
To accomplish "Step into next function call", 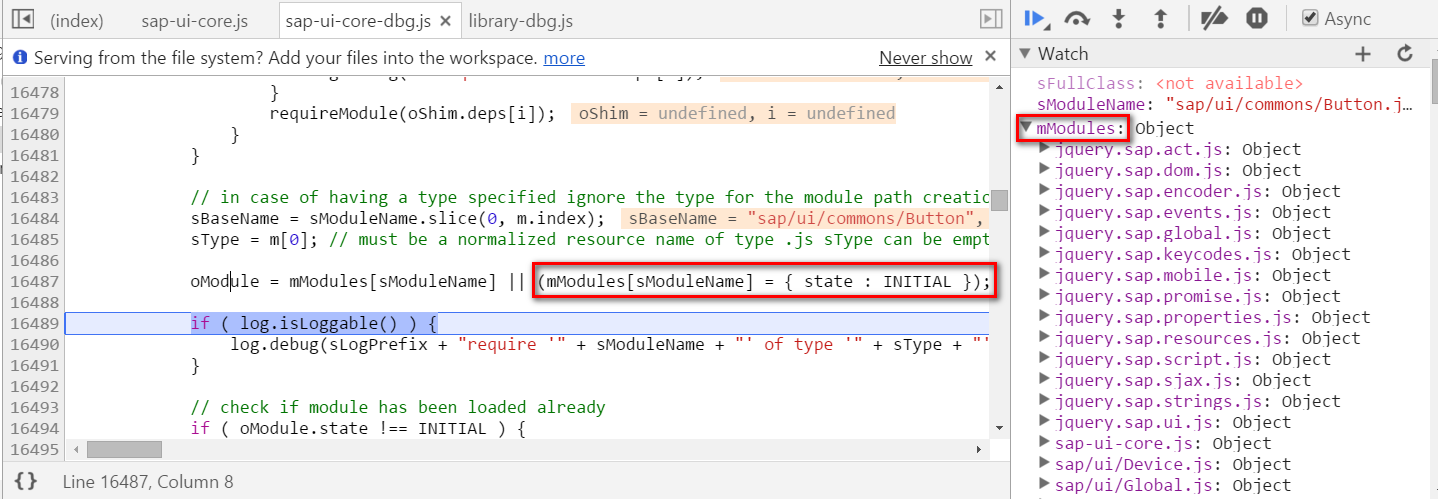I will point(1119,18).
